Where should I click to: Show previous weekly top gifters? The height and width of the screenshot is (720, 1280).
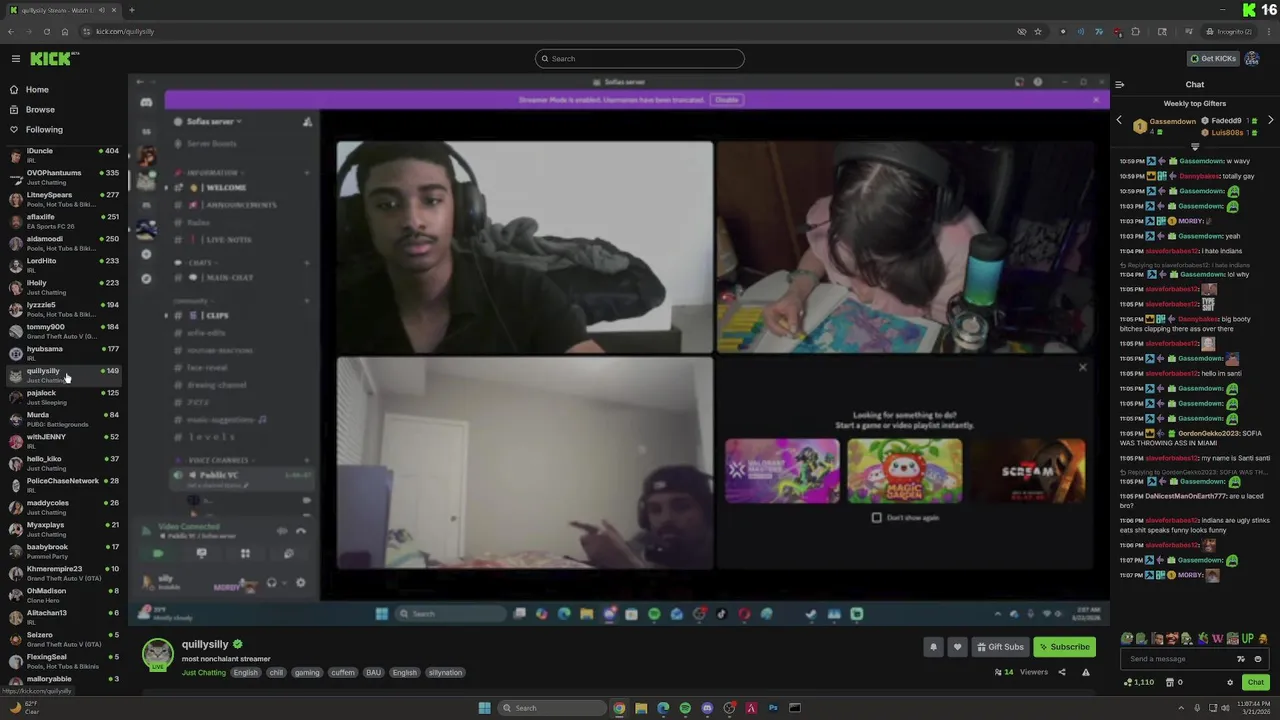pos(1119,120)
